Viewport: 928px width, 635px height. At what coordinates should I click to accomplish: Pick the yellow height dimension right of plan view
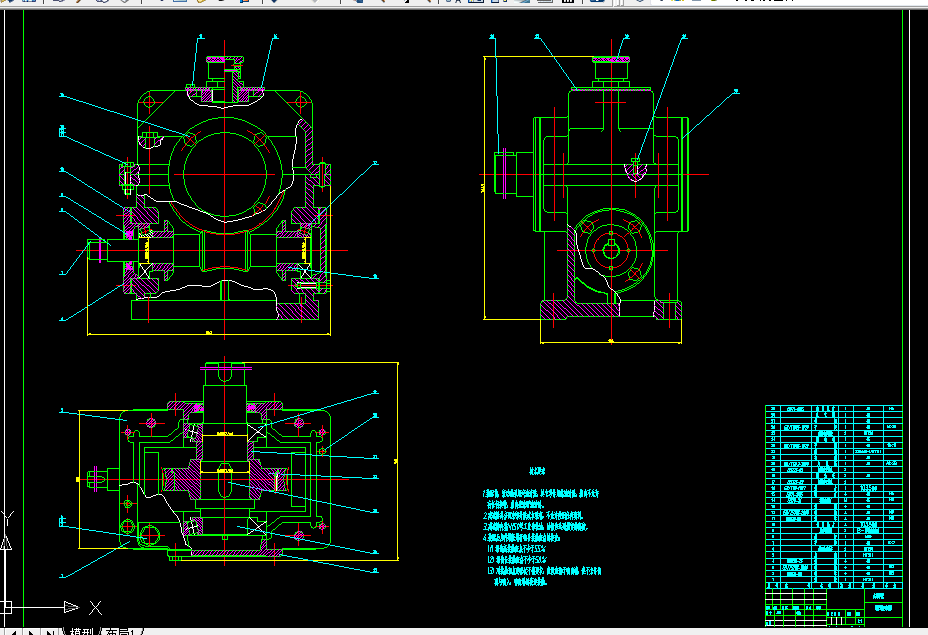398,460
